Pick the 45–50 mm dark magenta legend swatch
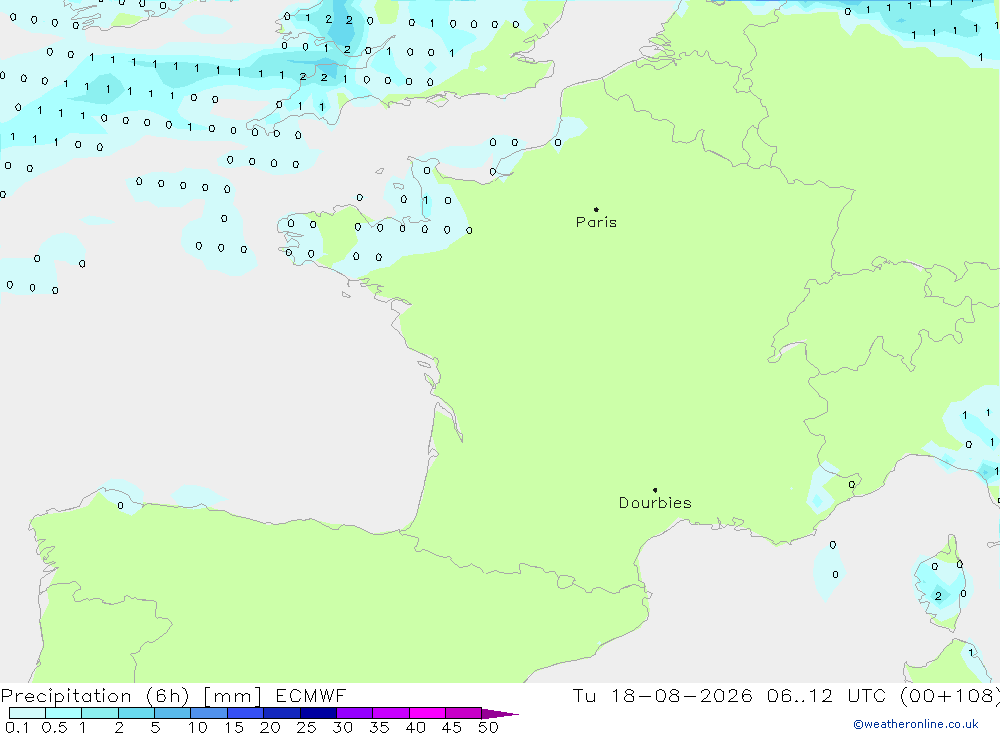 pos(463,713)
